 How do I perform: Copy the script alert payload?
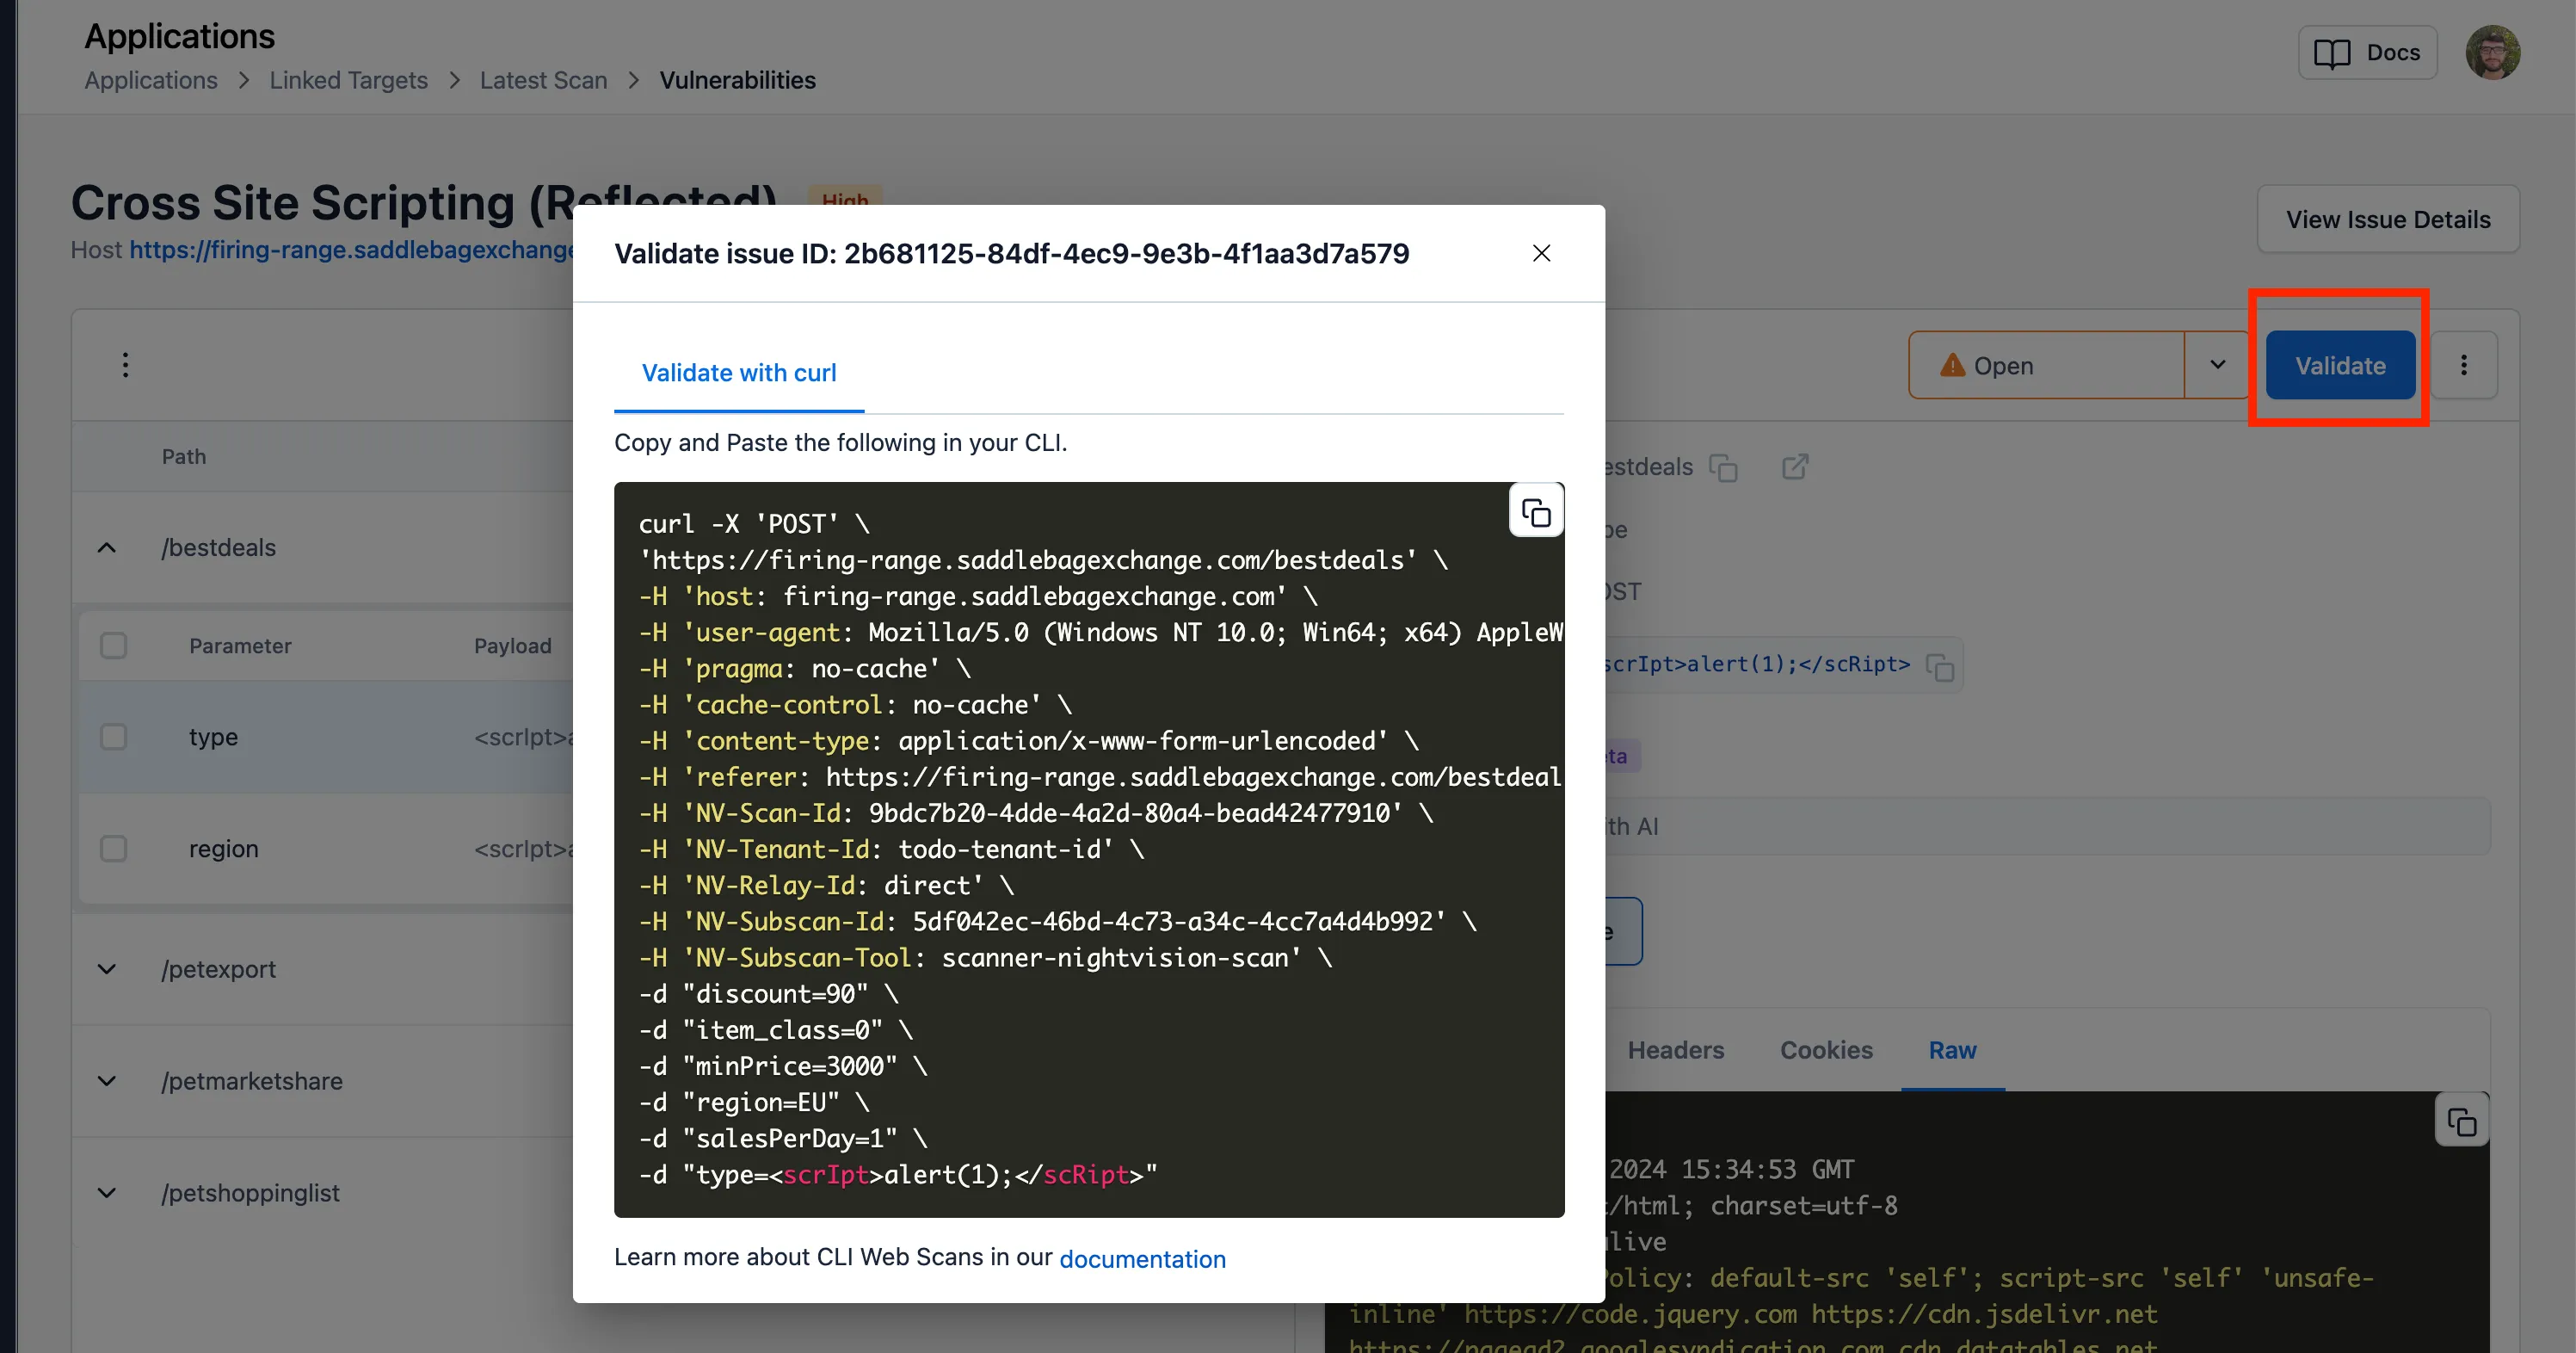coord(1940,666)
